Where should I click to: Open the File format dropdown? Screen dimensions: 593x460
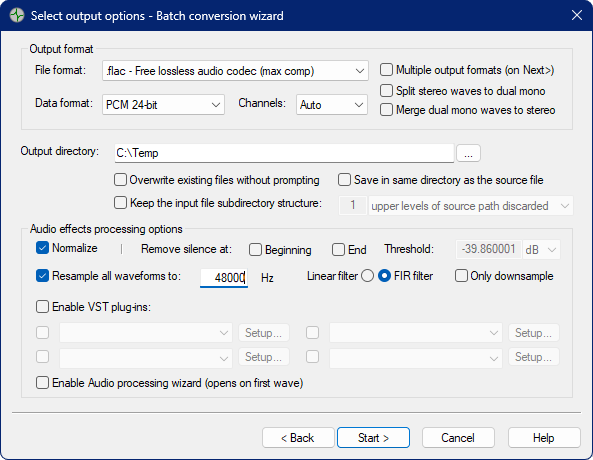pyautogui.click(x=235, y=71)
